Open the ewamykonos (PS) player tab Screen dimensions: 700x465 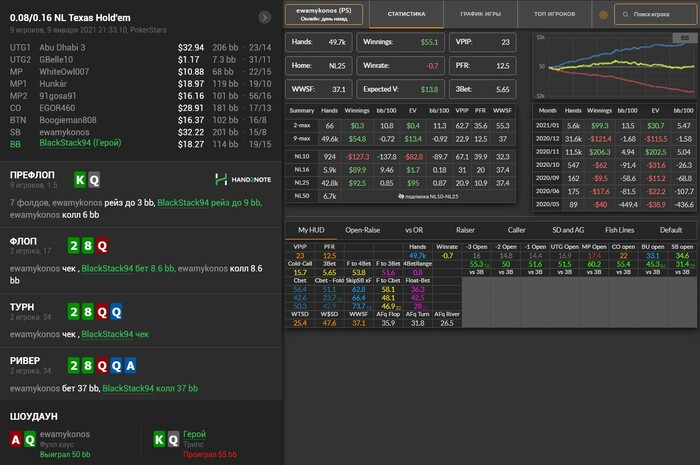[324, 15]
